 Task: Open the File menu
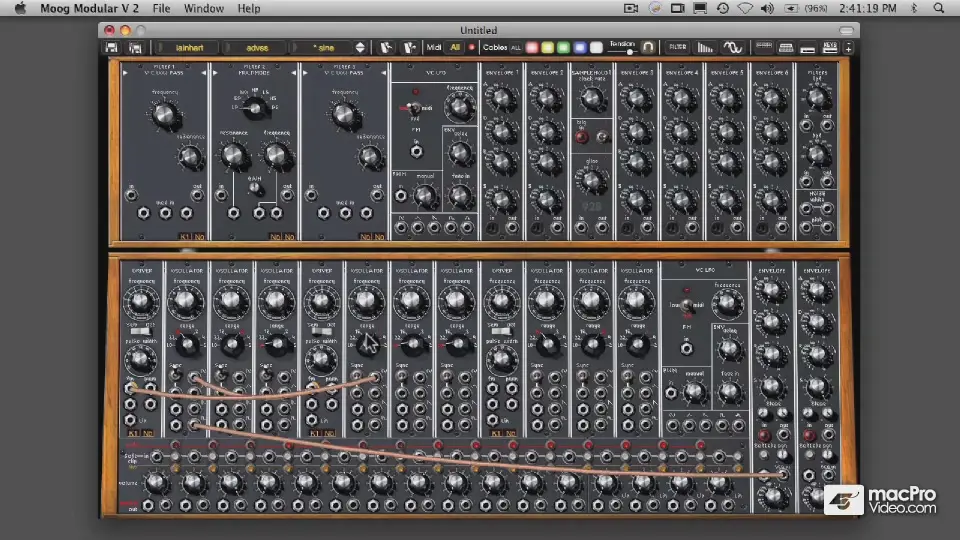tap(161, 8)
